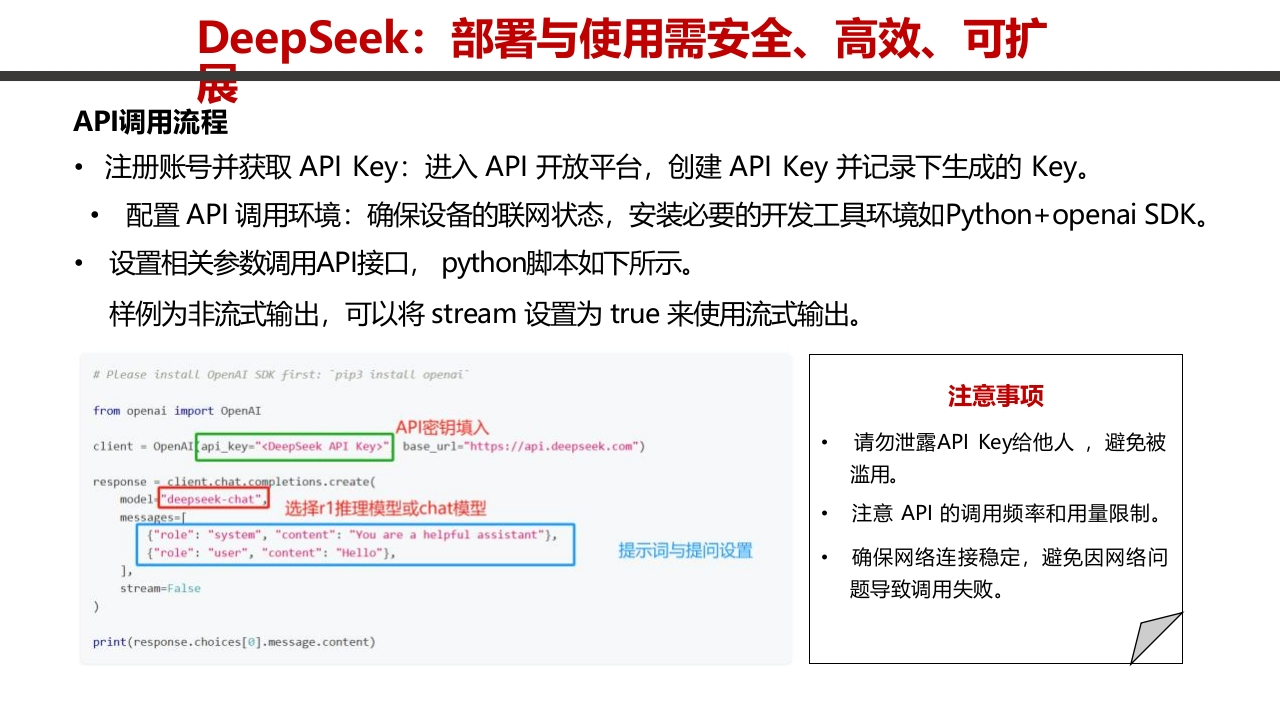The width and height of the screenshot is (1280, 720).
Task: Click the 'stream=False' code line
Action: coord(160,588)
